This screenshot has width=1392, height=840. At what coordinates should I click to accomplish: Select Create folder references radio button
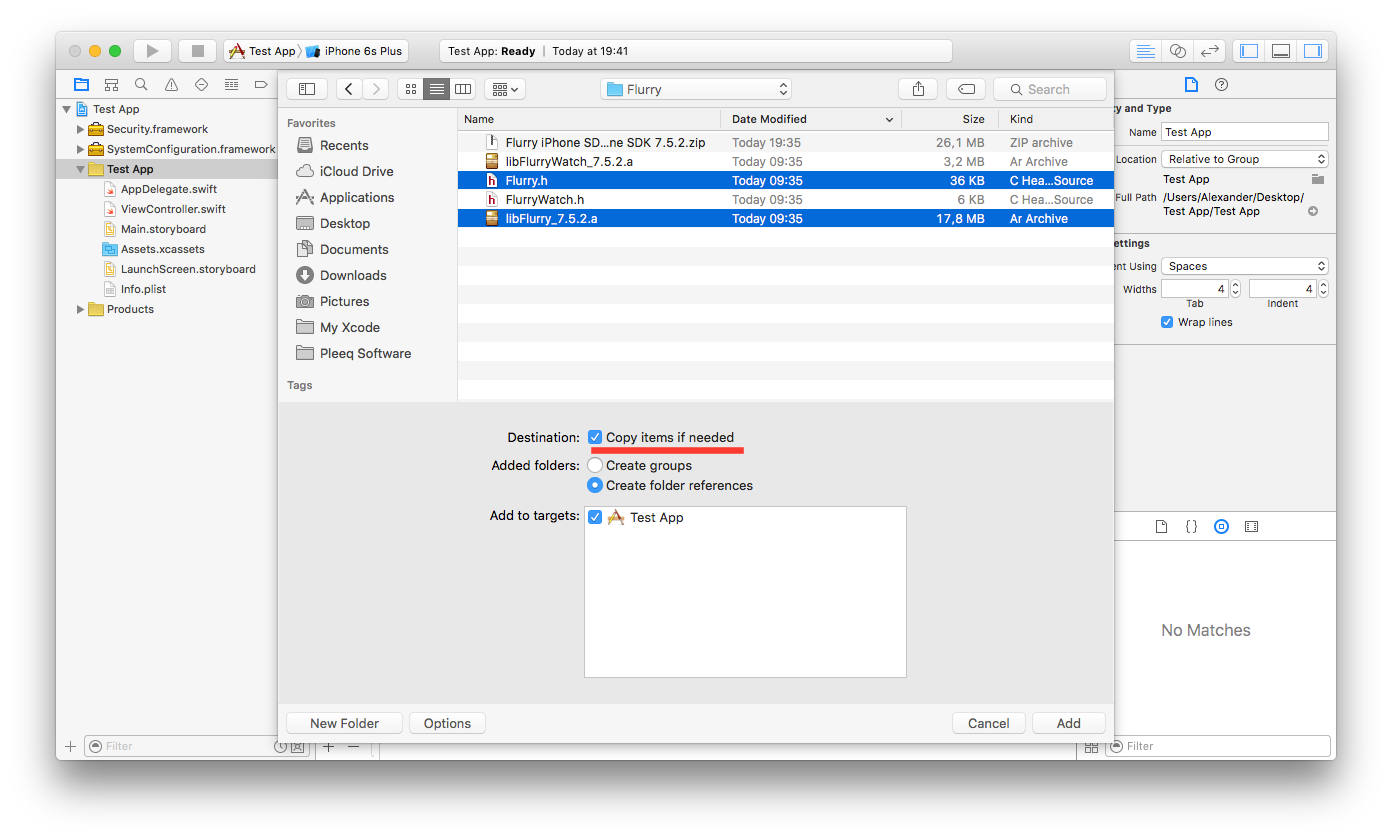point(595,485)
